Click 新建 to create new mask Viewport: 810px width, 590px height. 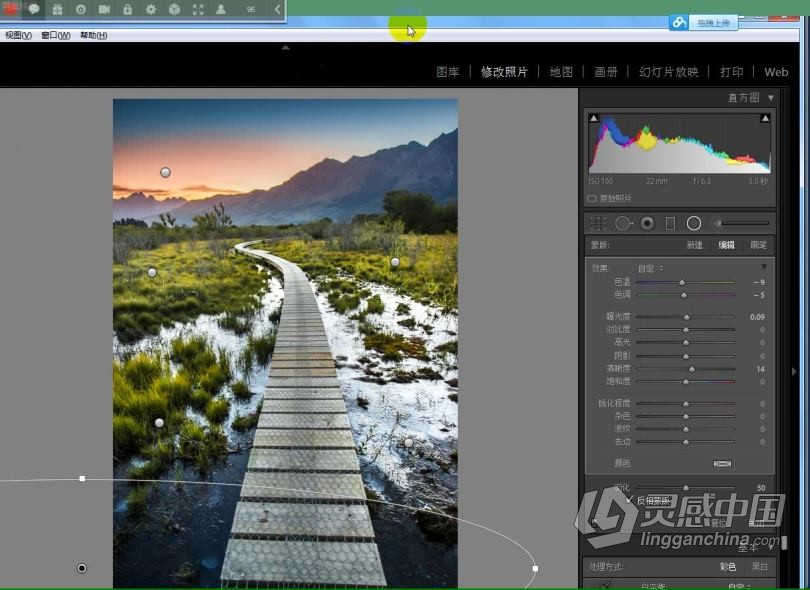click(x=694, y=245)
